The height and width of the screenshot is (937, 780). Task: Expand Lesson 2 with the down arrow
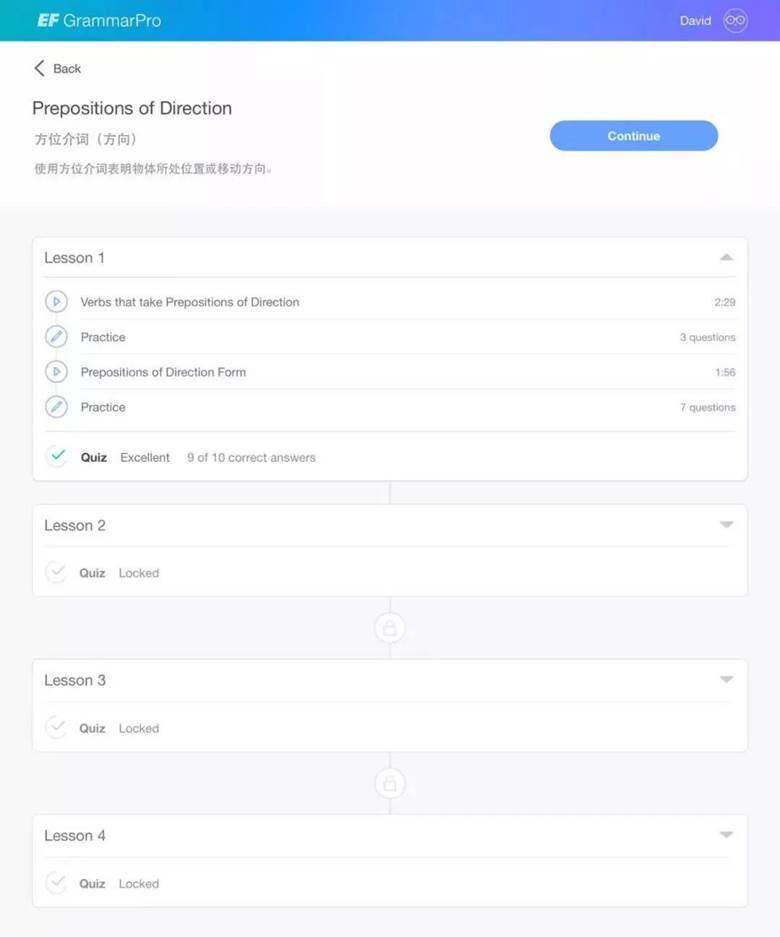coord(726,525)
